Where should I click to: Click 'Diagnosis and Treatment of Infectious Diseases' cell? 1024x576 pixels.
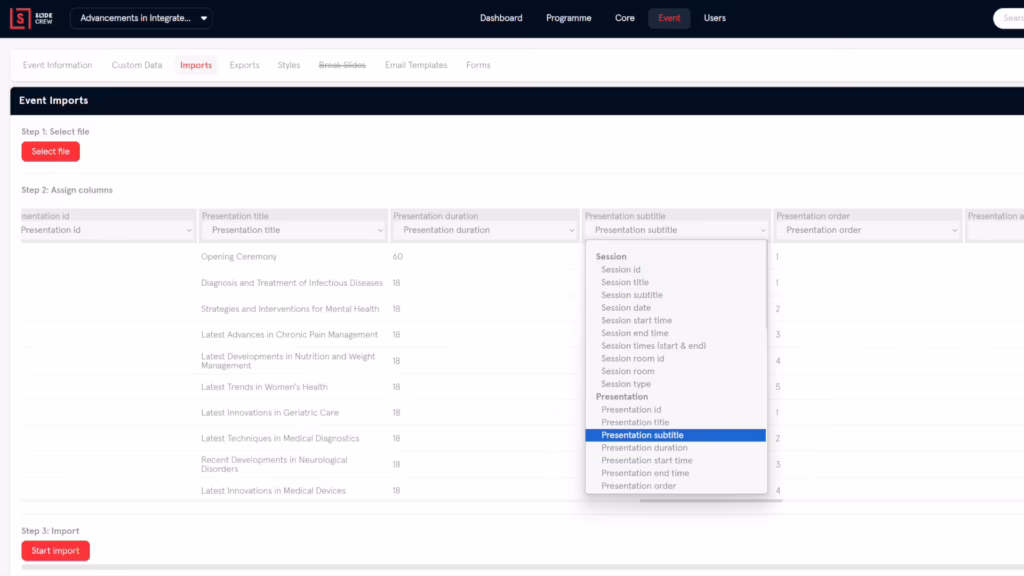[x=292, y=283]
